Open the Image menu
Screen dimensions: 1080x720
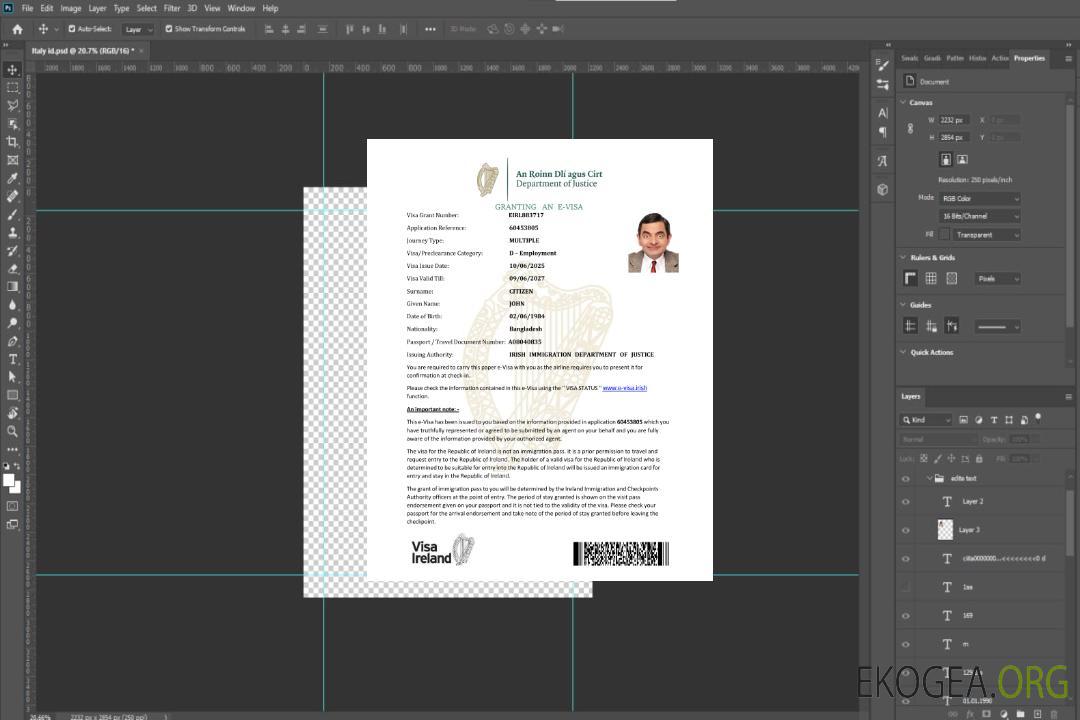click(70, 8)
